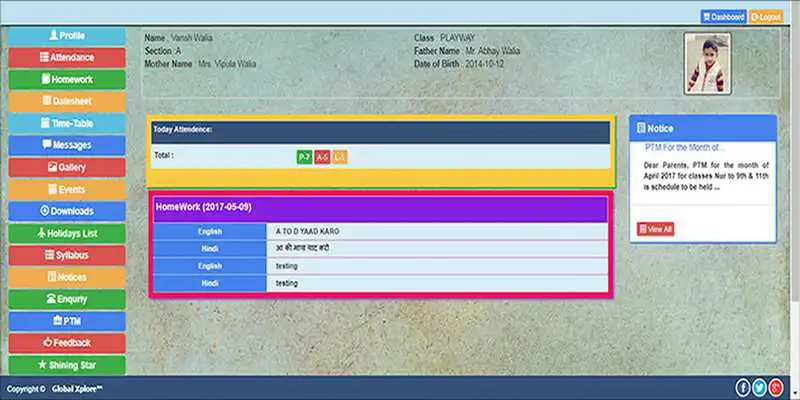
Task: Click the Logout button
Action: pos(764,17)
